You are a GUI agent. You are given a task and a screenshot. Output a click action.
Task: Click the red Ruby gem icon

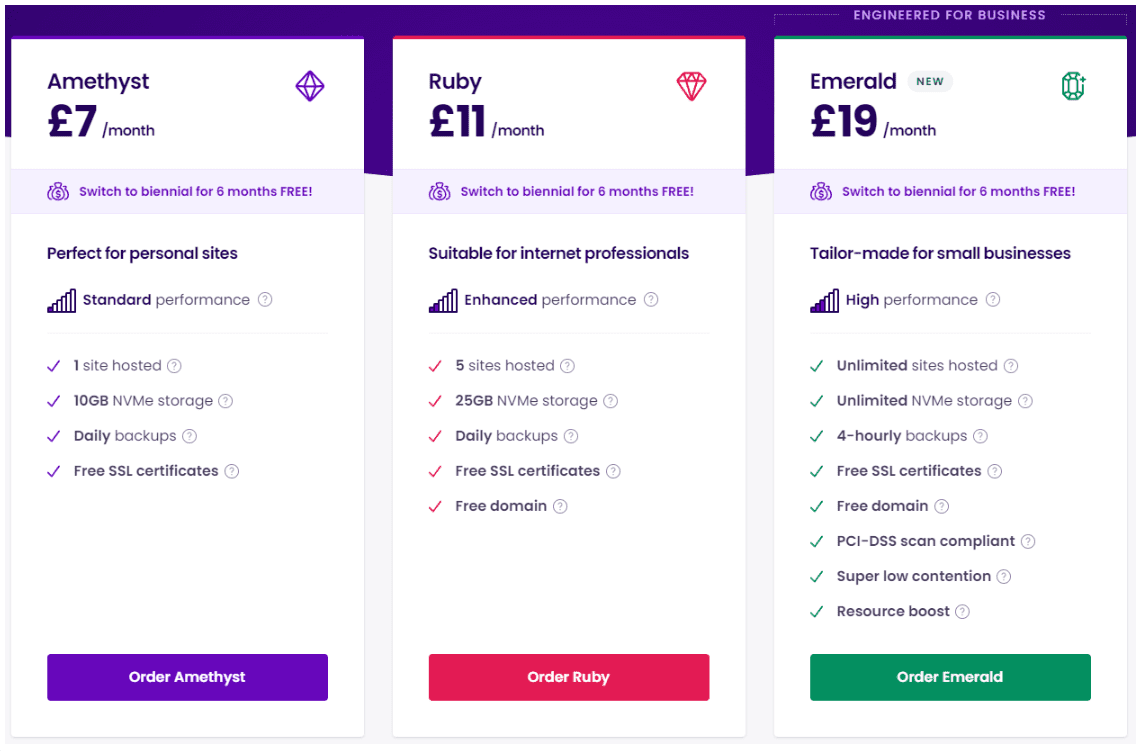[691, 86]
